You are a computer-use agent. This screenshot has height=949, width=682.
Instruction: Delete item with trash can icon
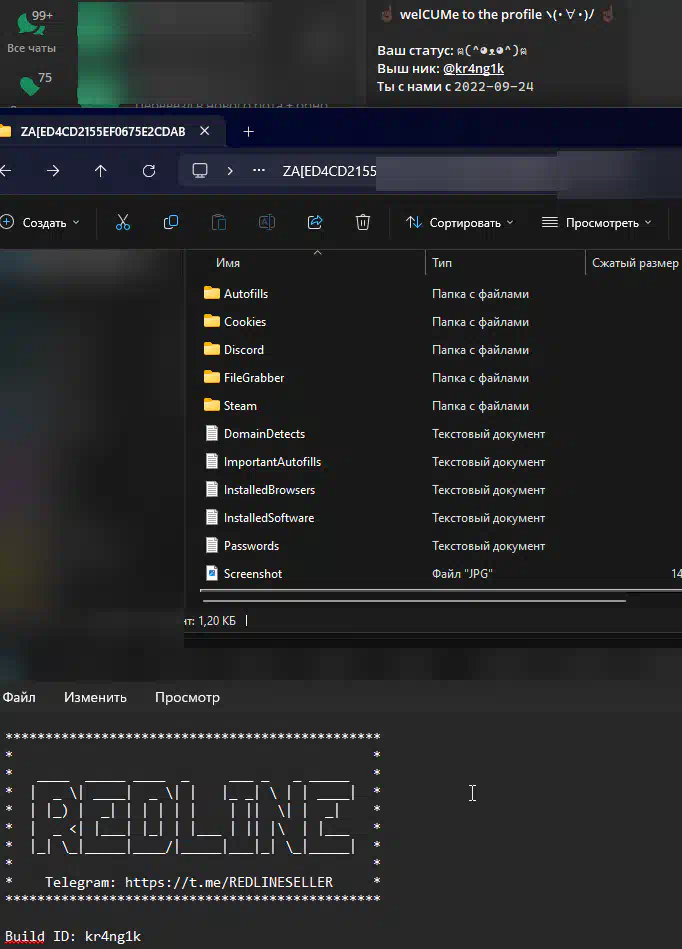(362, 223)
